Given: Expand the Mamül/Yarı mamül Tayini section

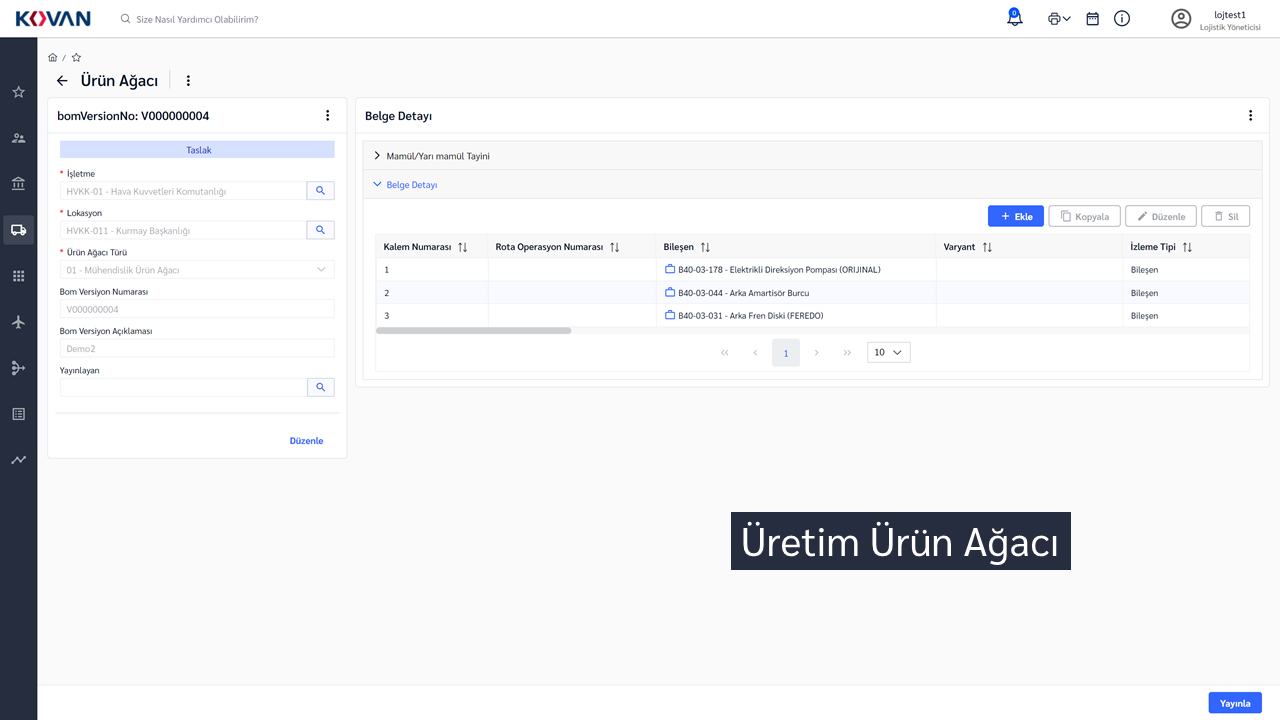Looking at the screenshot, I should tap(812, 156).
